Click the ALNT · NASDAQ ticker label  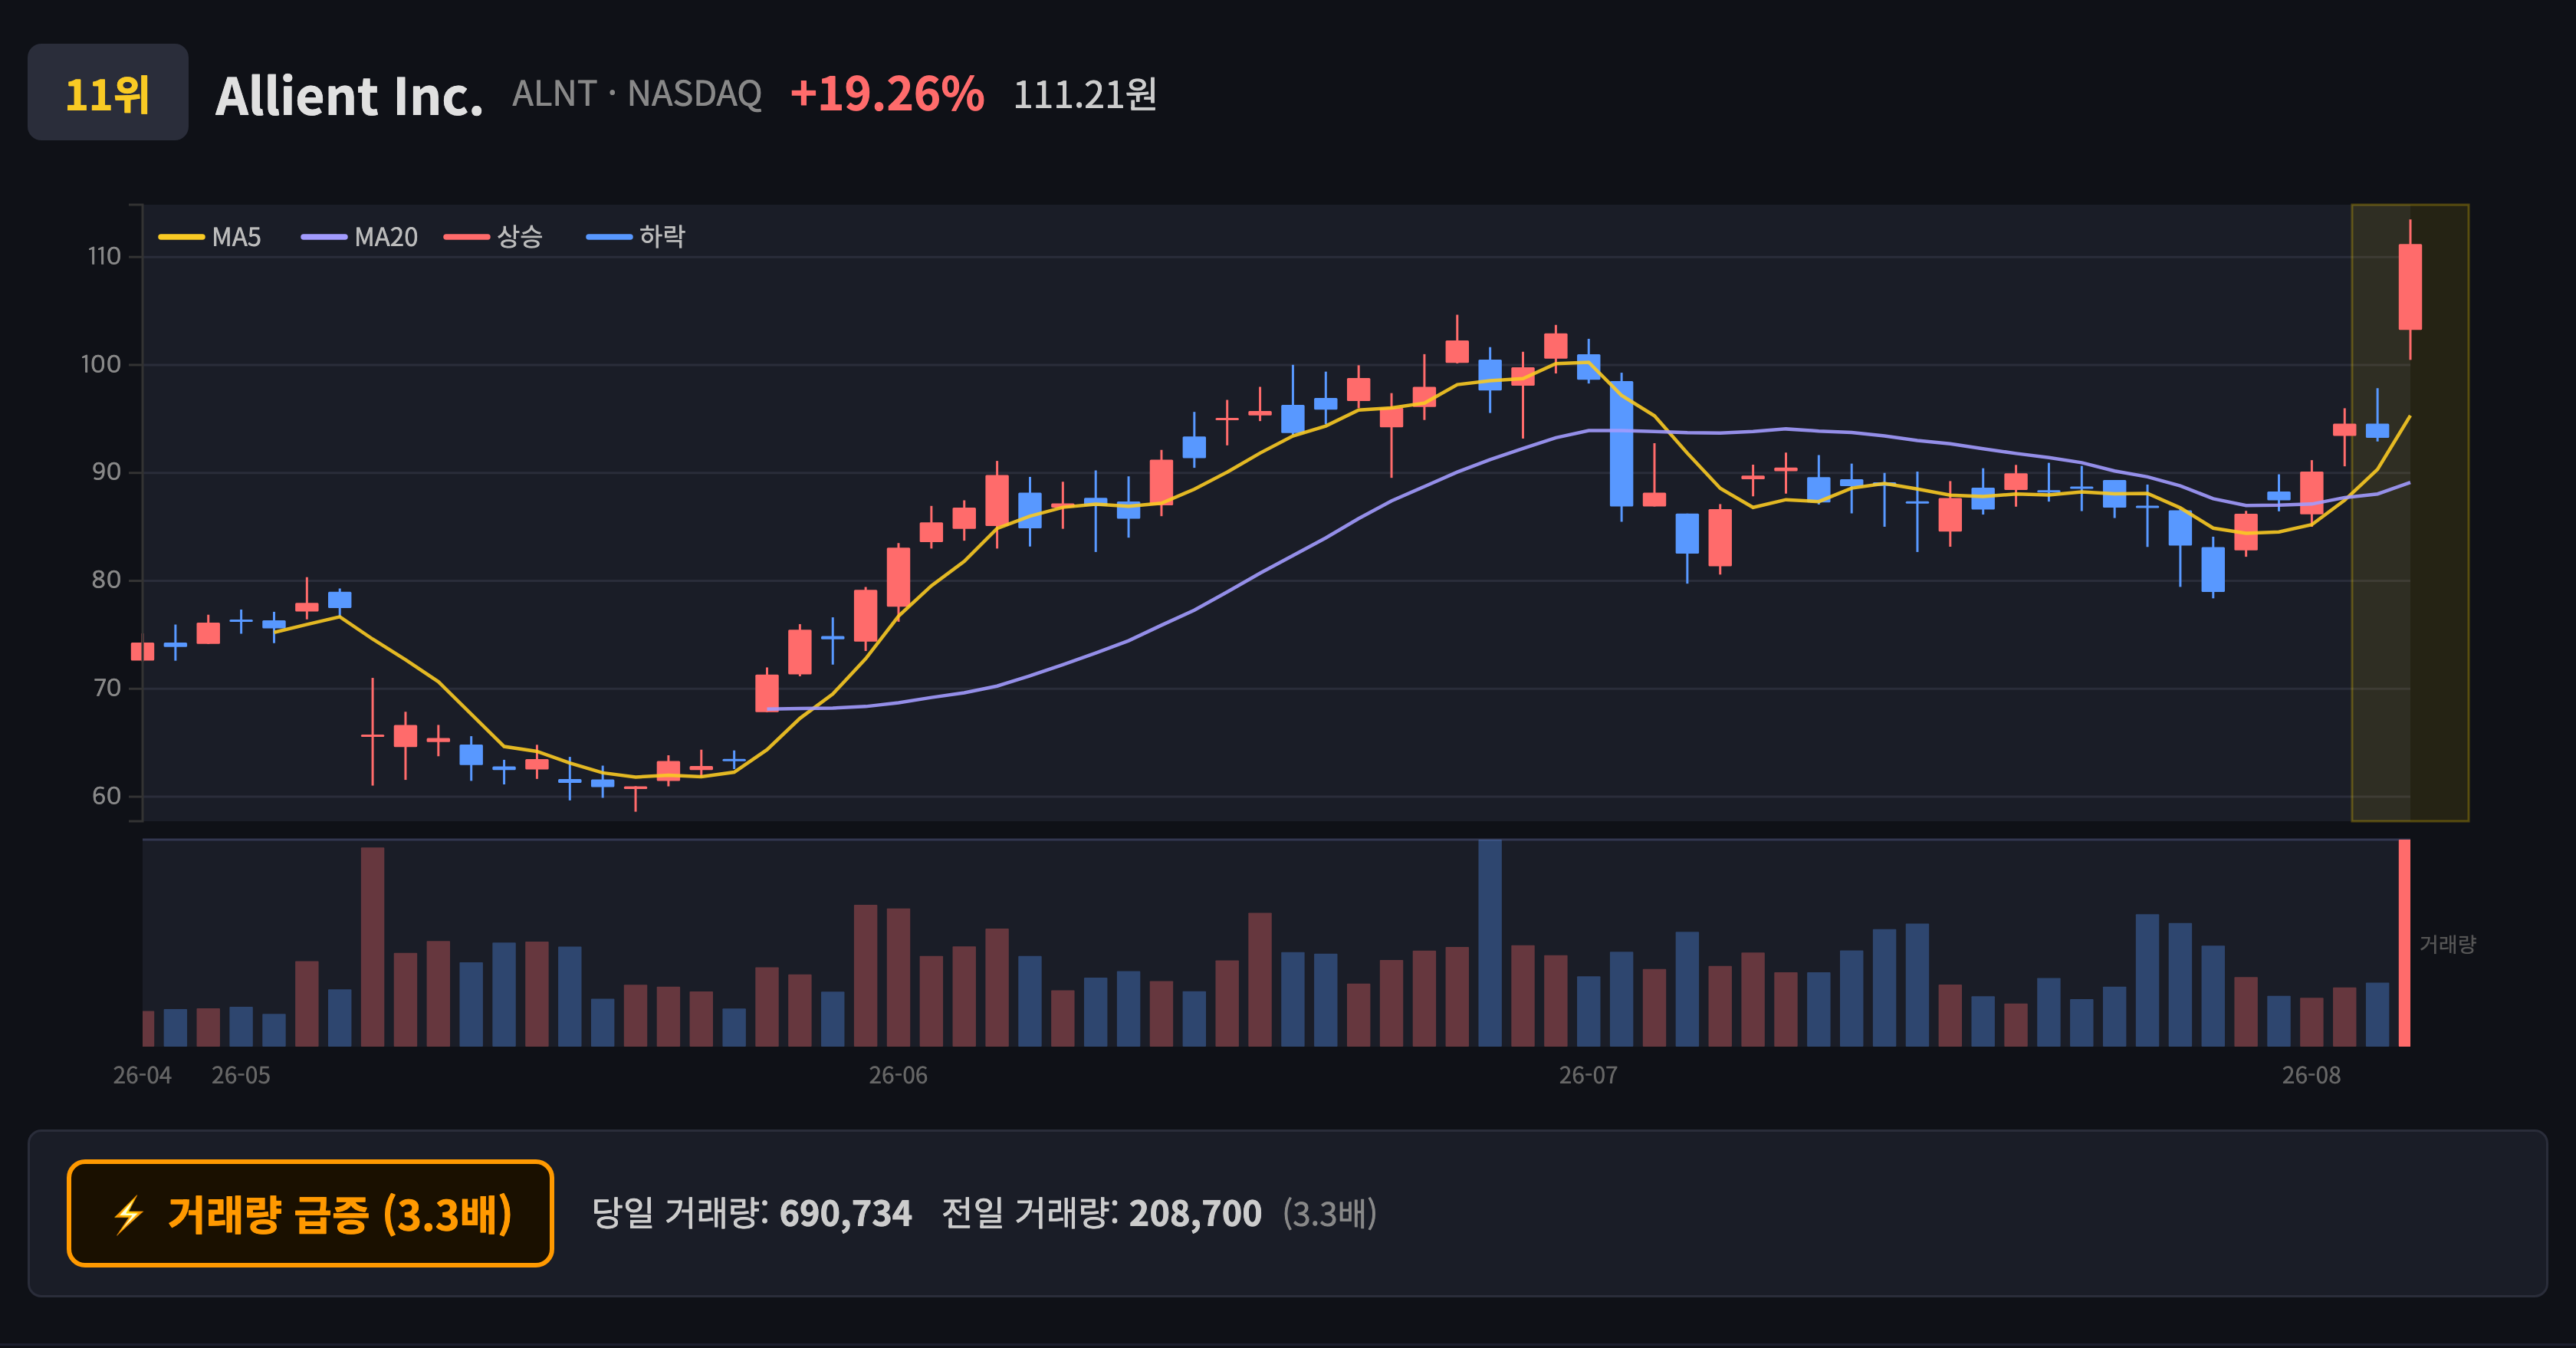point(637,94)
